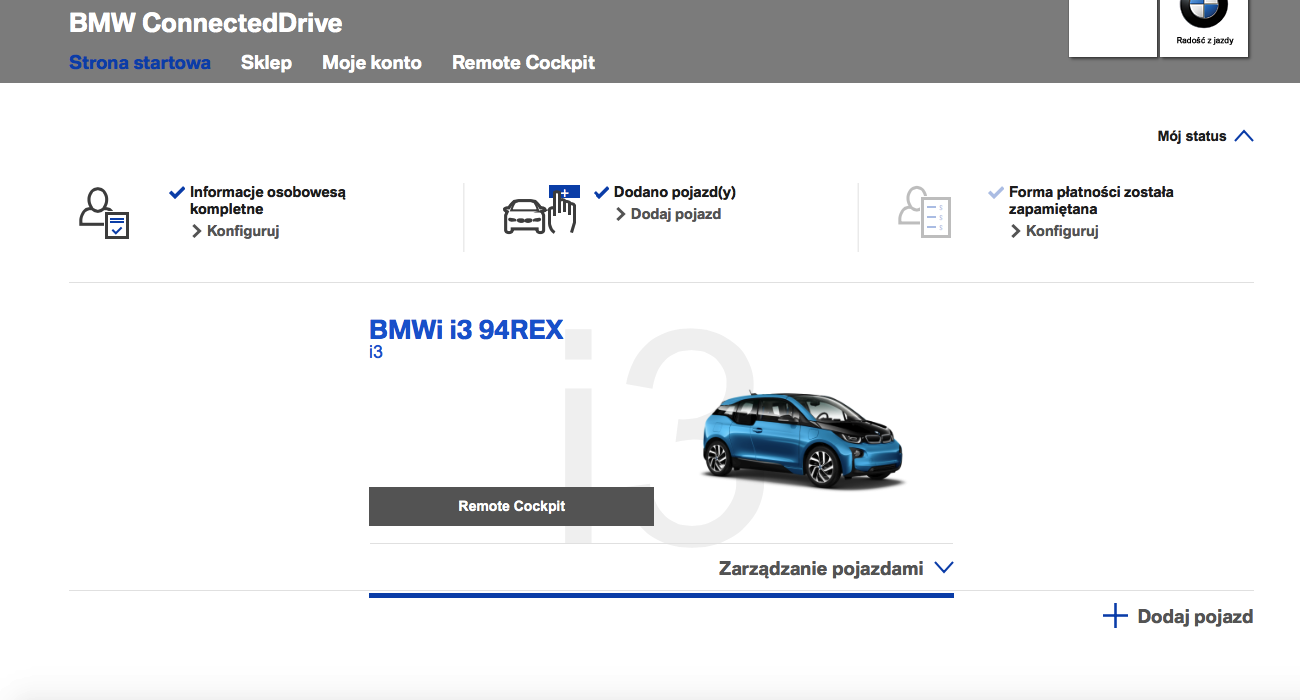Click Dodaj pojazd with plus sign
Screen dimensions: 1300x700
pyautogui.click(x=1178, y=616)
